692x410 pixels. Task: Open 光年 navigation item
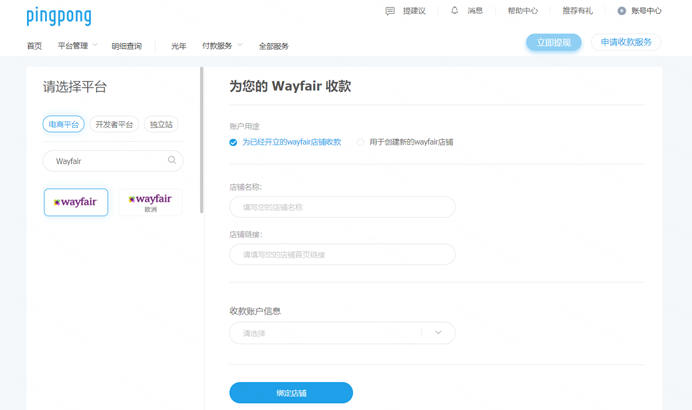click(x=178, y=46)
